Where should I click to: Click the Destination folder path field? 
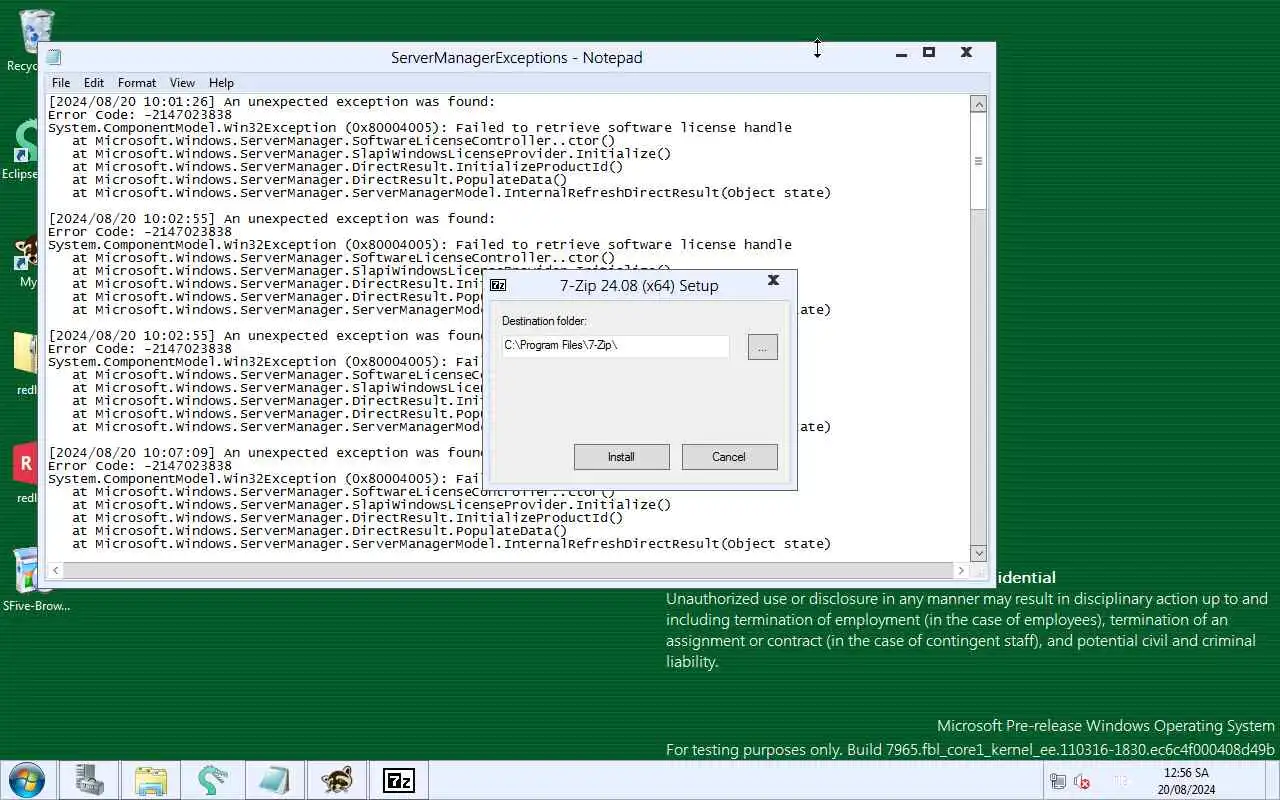click(616, 346)
